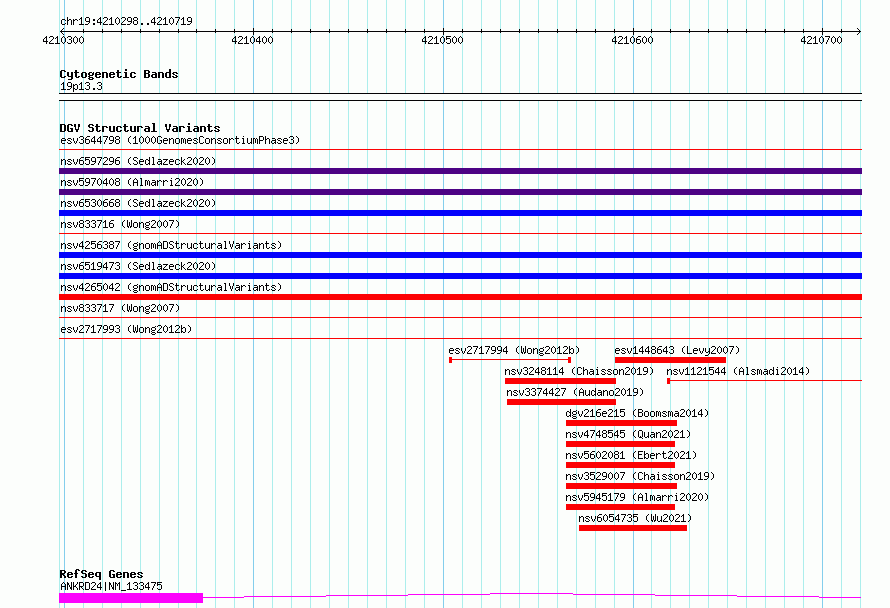This screenshot has height=608, width=890.
Task: Open variant nsv3248114 (Chaisson2019)
Action: [x=579, y=371]
